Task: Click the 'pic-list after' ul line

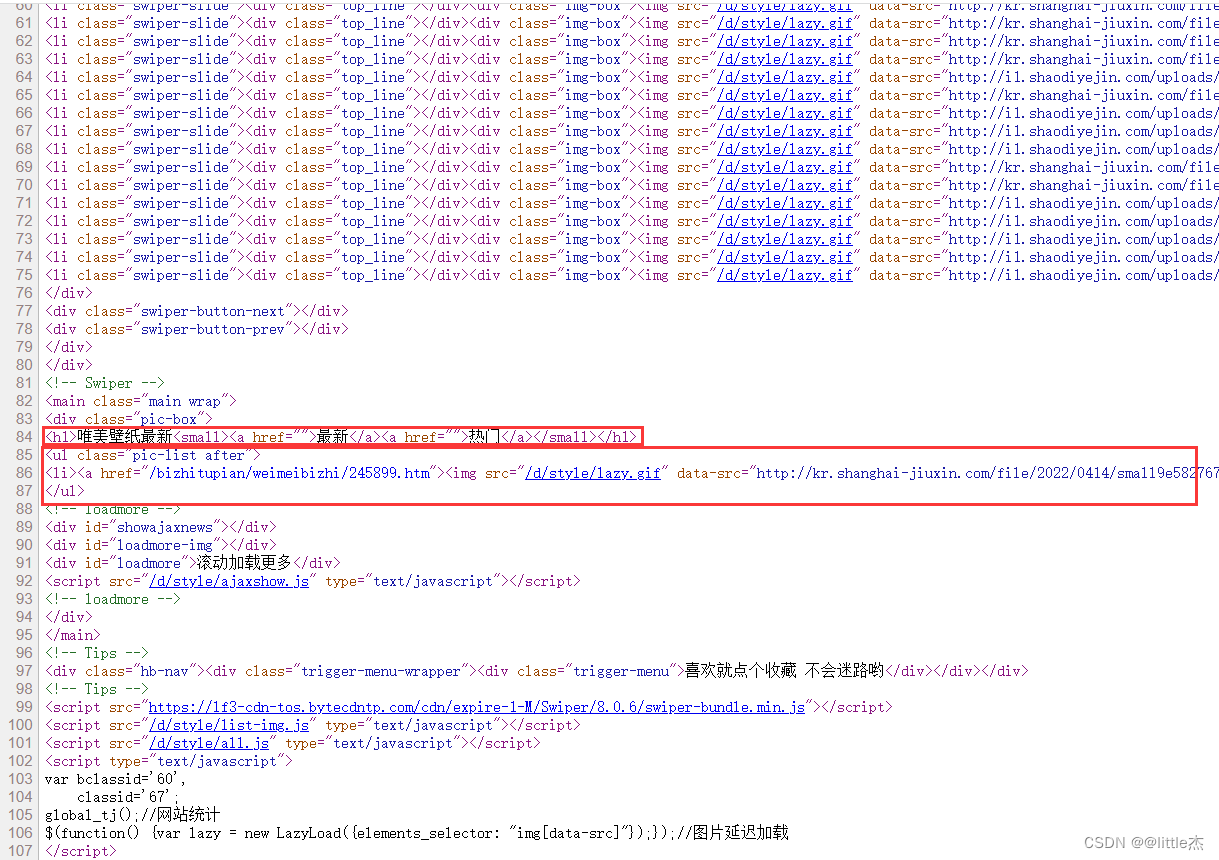Action: pyautogui.click(x=152, y=455)
